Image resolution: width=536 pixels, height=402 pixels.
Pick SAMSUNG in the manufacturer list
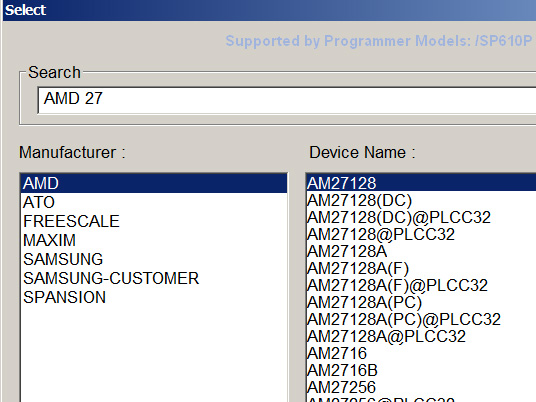click(x=154, y=259)
